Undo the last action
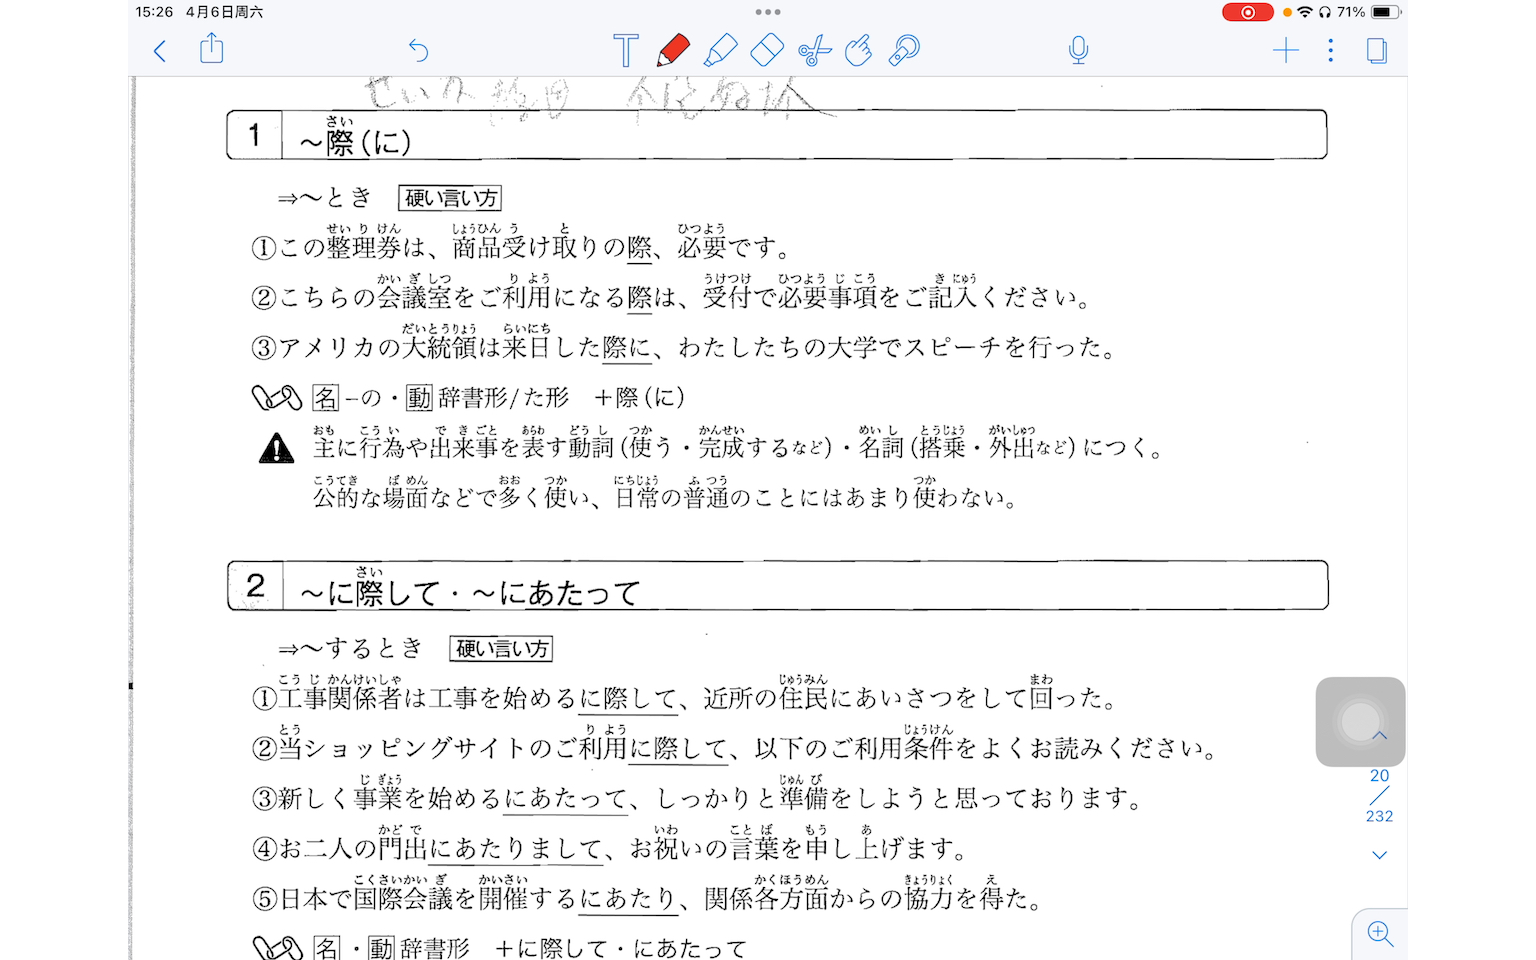 [418, 50]
